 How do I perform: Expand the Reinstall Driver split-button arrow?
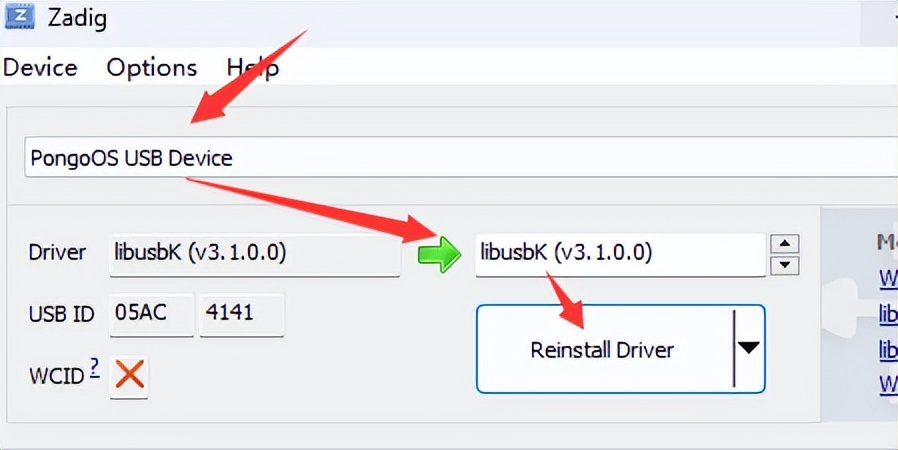point(749,348)
